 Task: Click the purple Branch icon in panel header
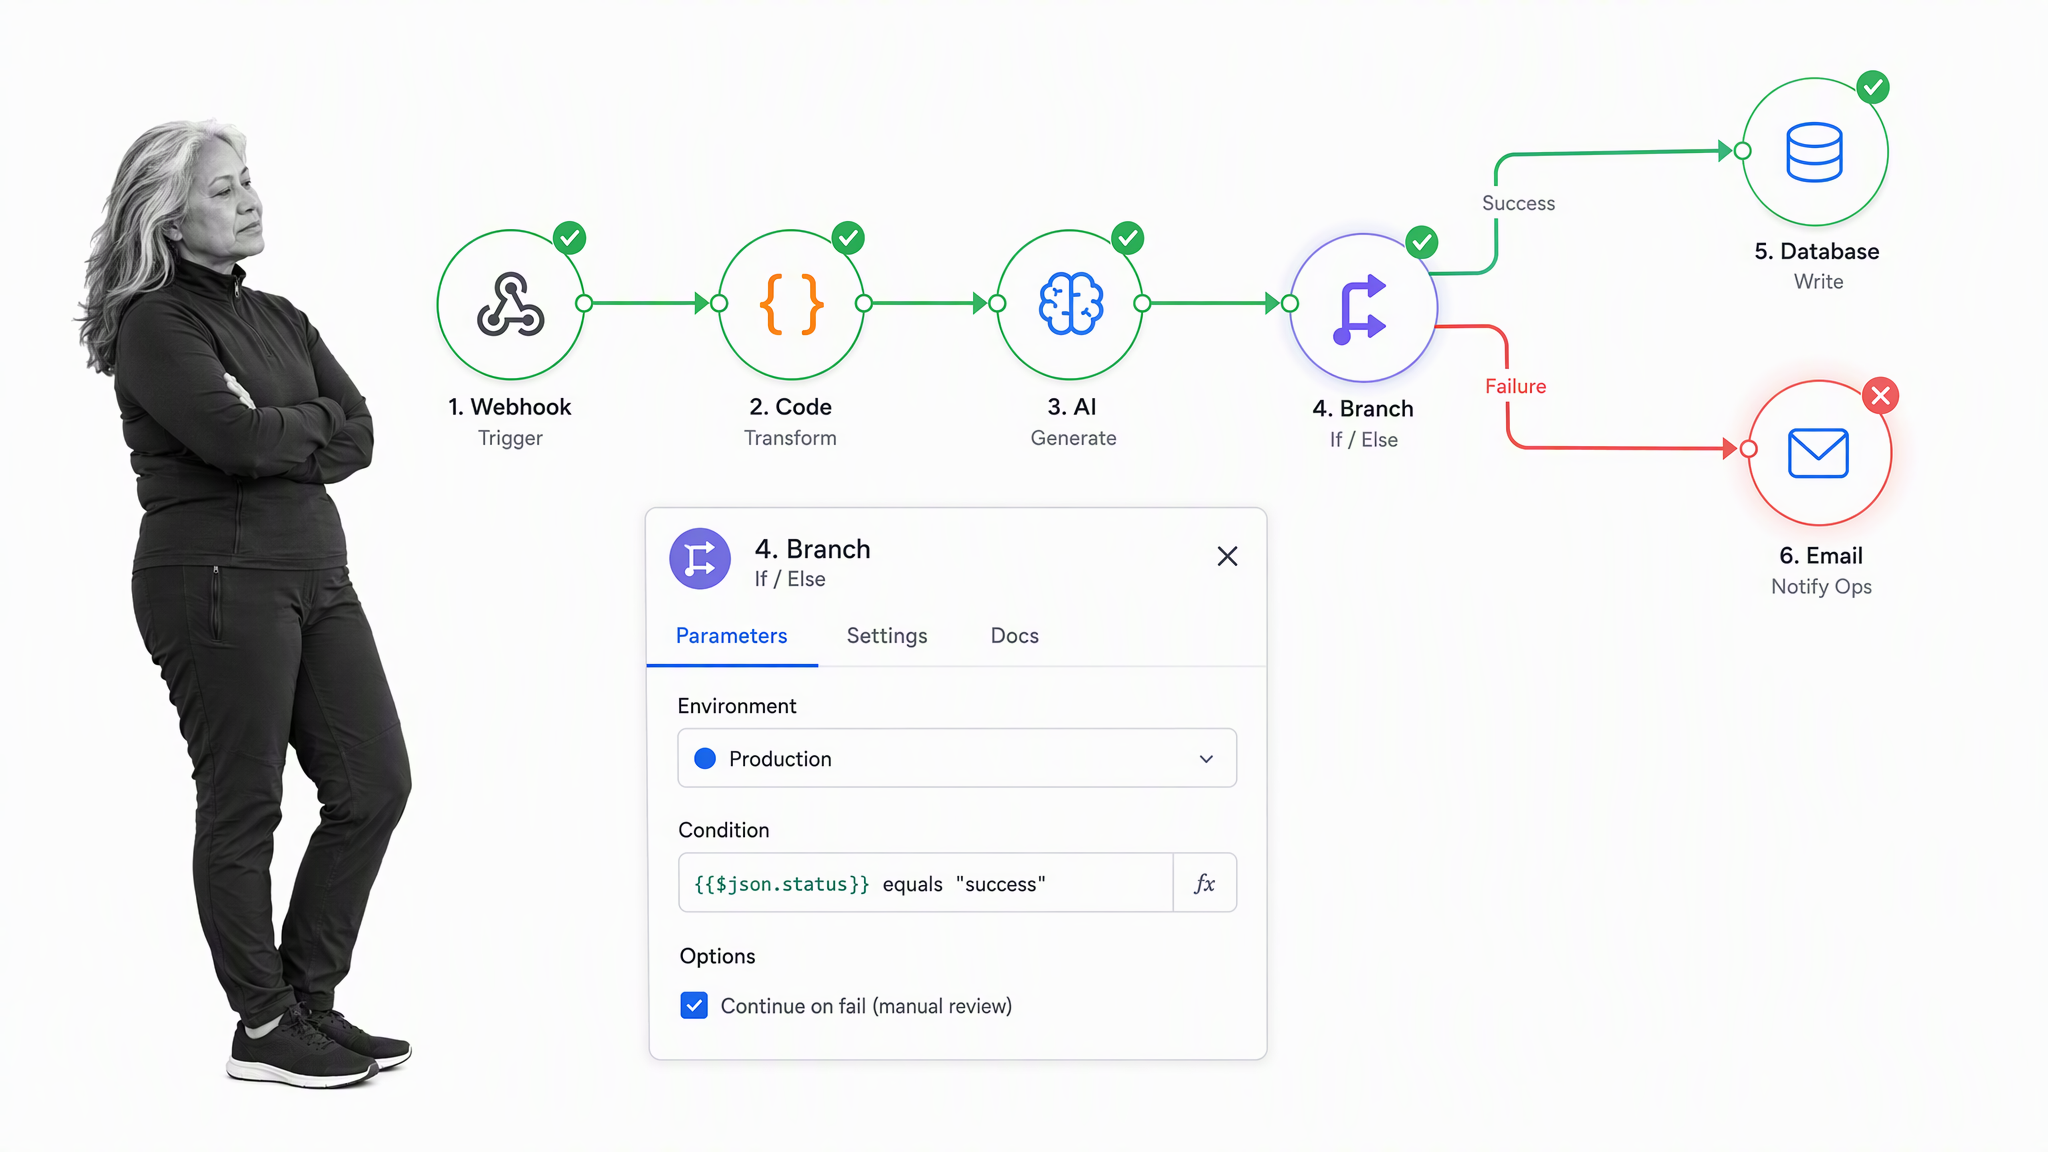coord(700,559)
